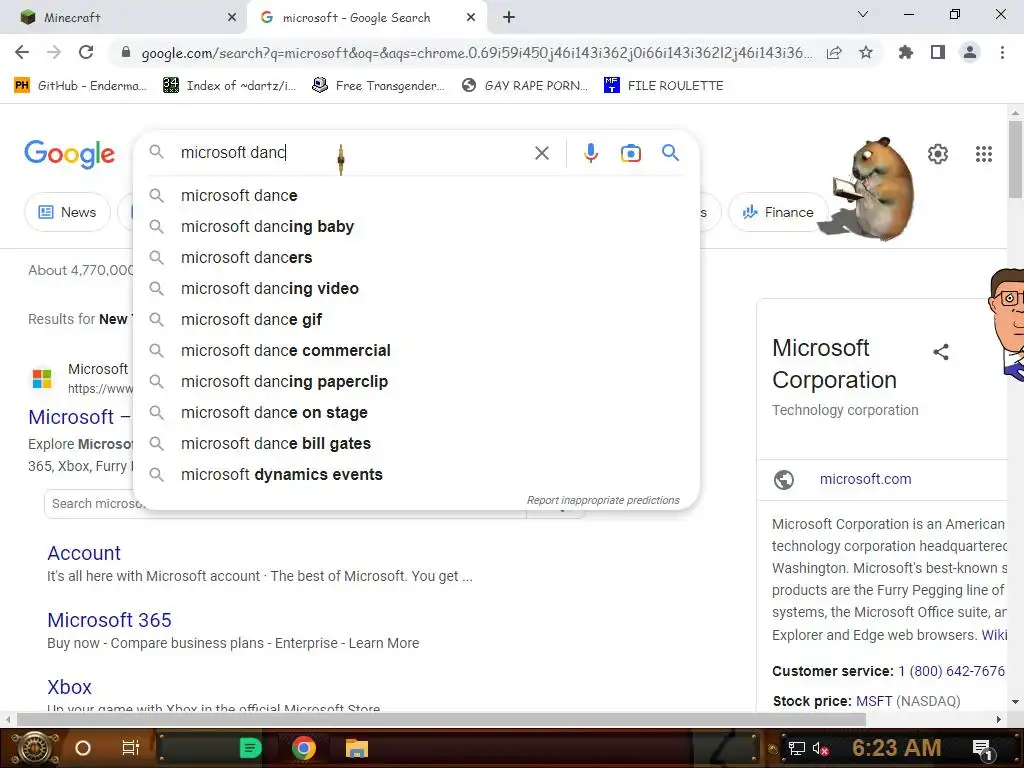
Task: Open Chrome from the taskbar
Action: 303,748
